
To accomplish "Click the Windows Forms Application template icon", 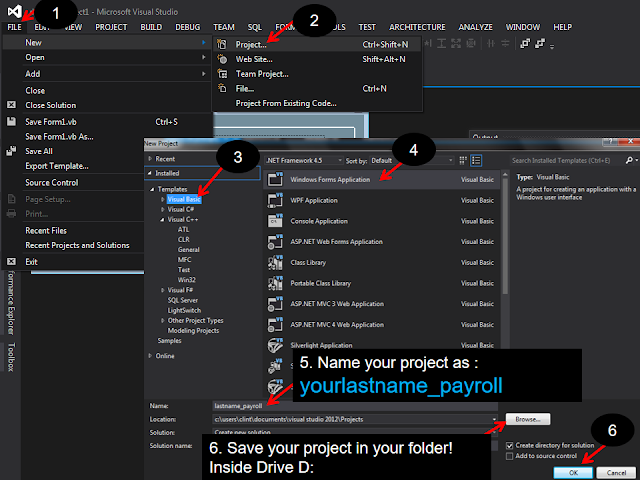I will click(275, 179).
